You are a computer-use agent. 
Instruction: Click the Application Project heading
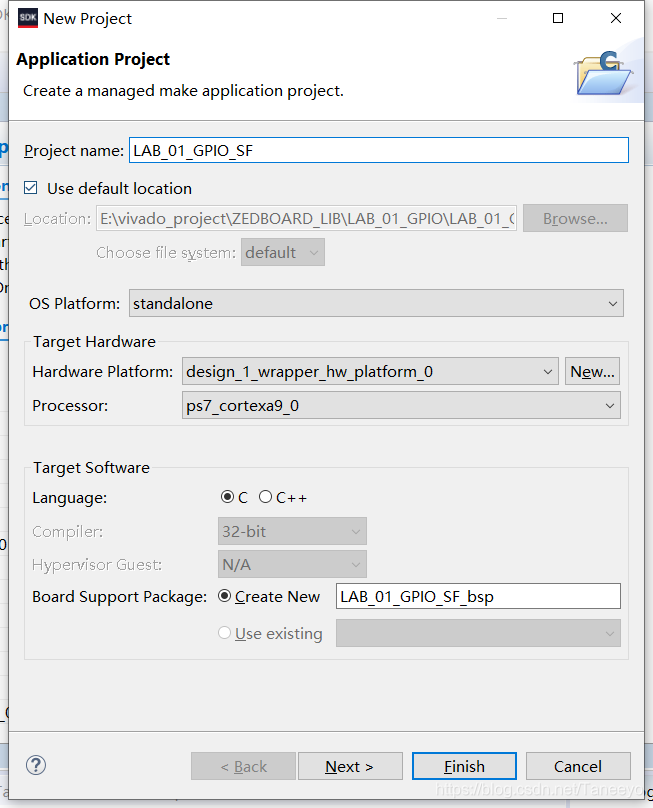pos(93,59)
